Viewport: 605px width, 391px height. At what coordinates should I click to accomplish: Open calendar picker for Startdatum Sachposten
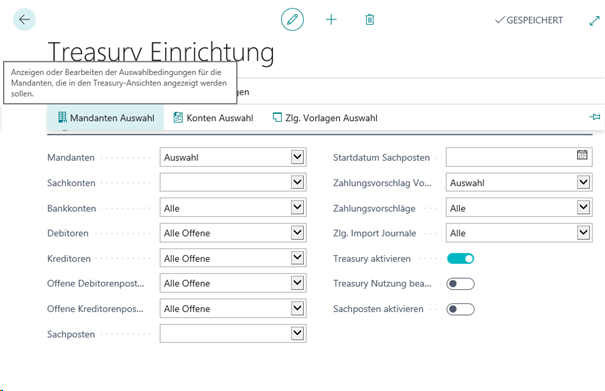click(582, 155)
